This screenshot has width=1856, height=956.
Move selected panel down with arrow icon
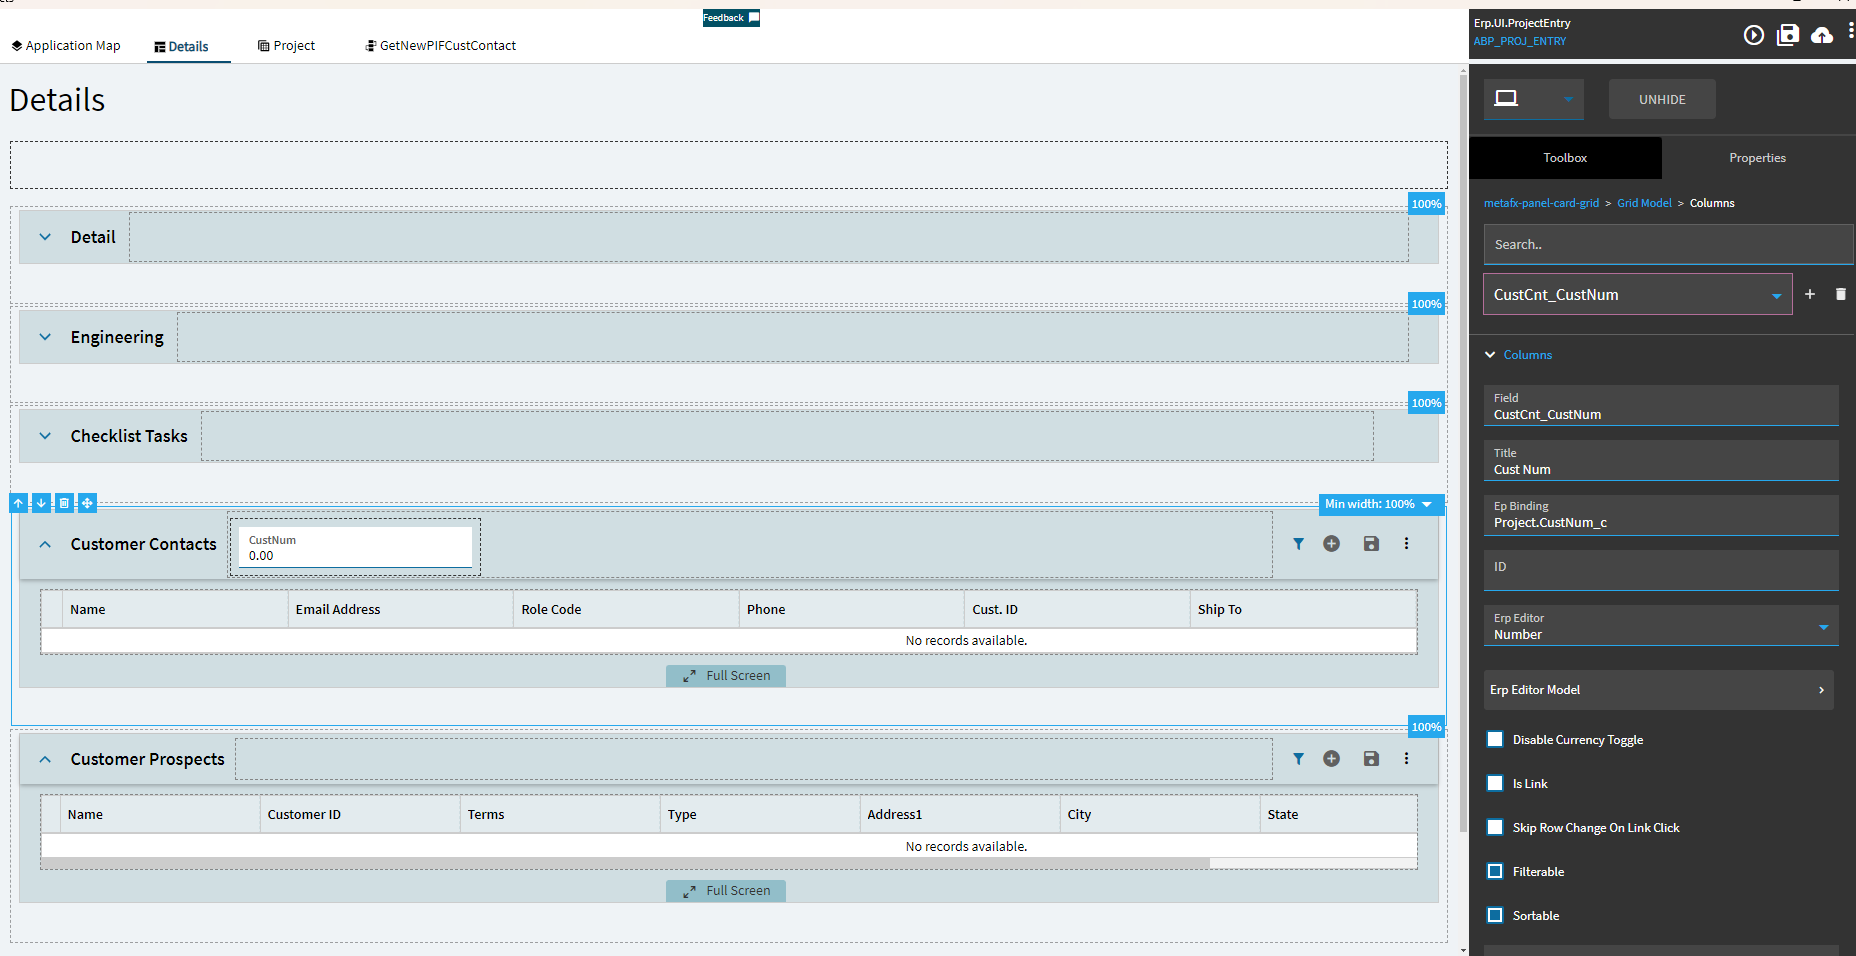coord(42,503)
